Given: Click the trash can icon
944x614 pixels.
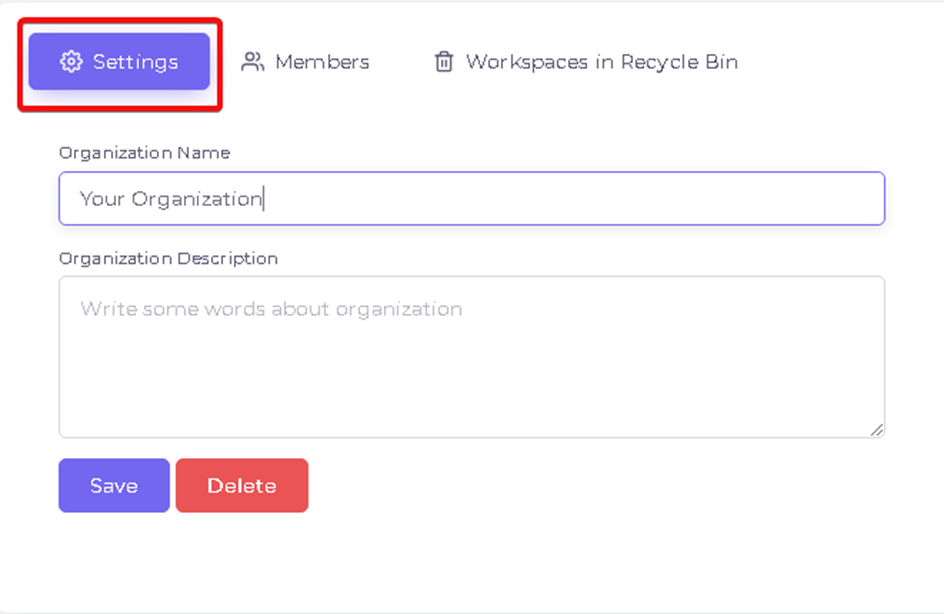Looking at the screenshot, I should (444, 61).
